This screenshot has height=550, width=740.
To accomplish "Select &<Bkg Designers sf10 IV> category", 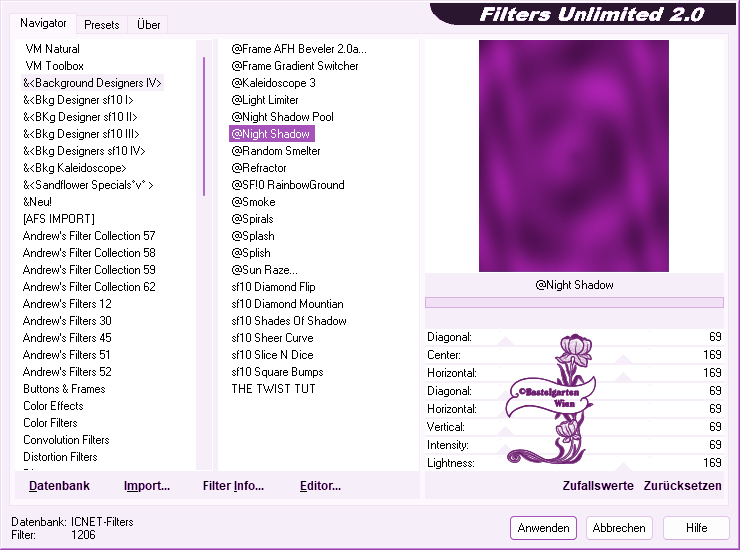I will click(84, 151).
